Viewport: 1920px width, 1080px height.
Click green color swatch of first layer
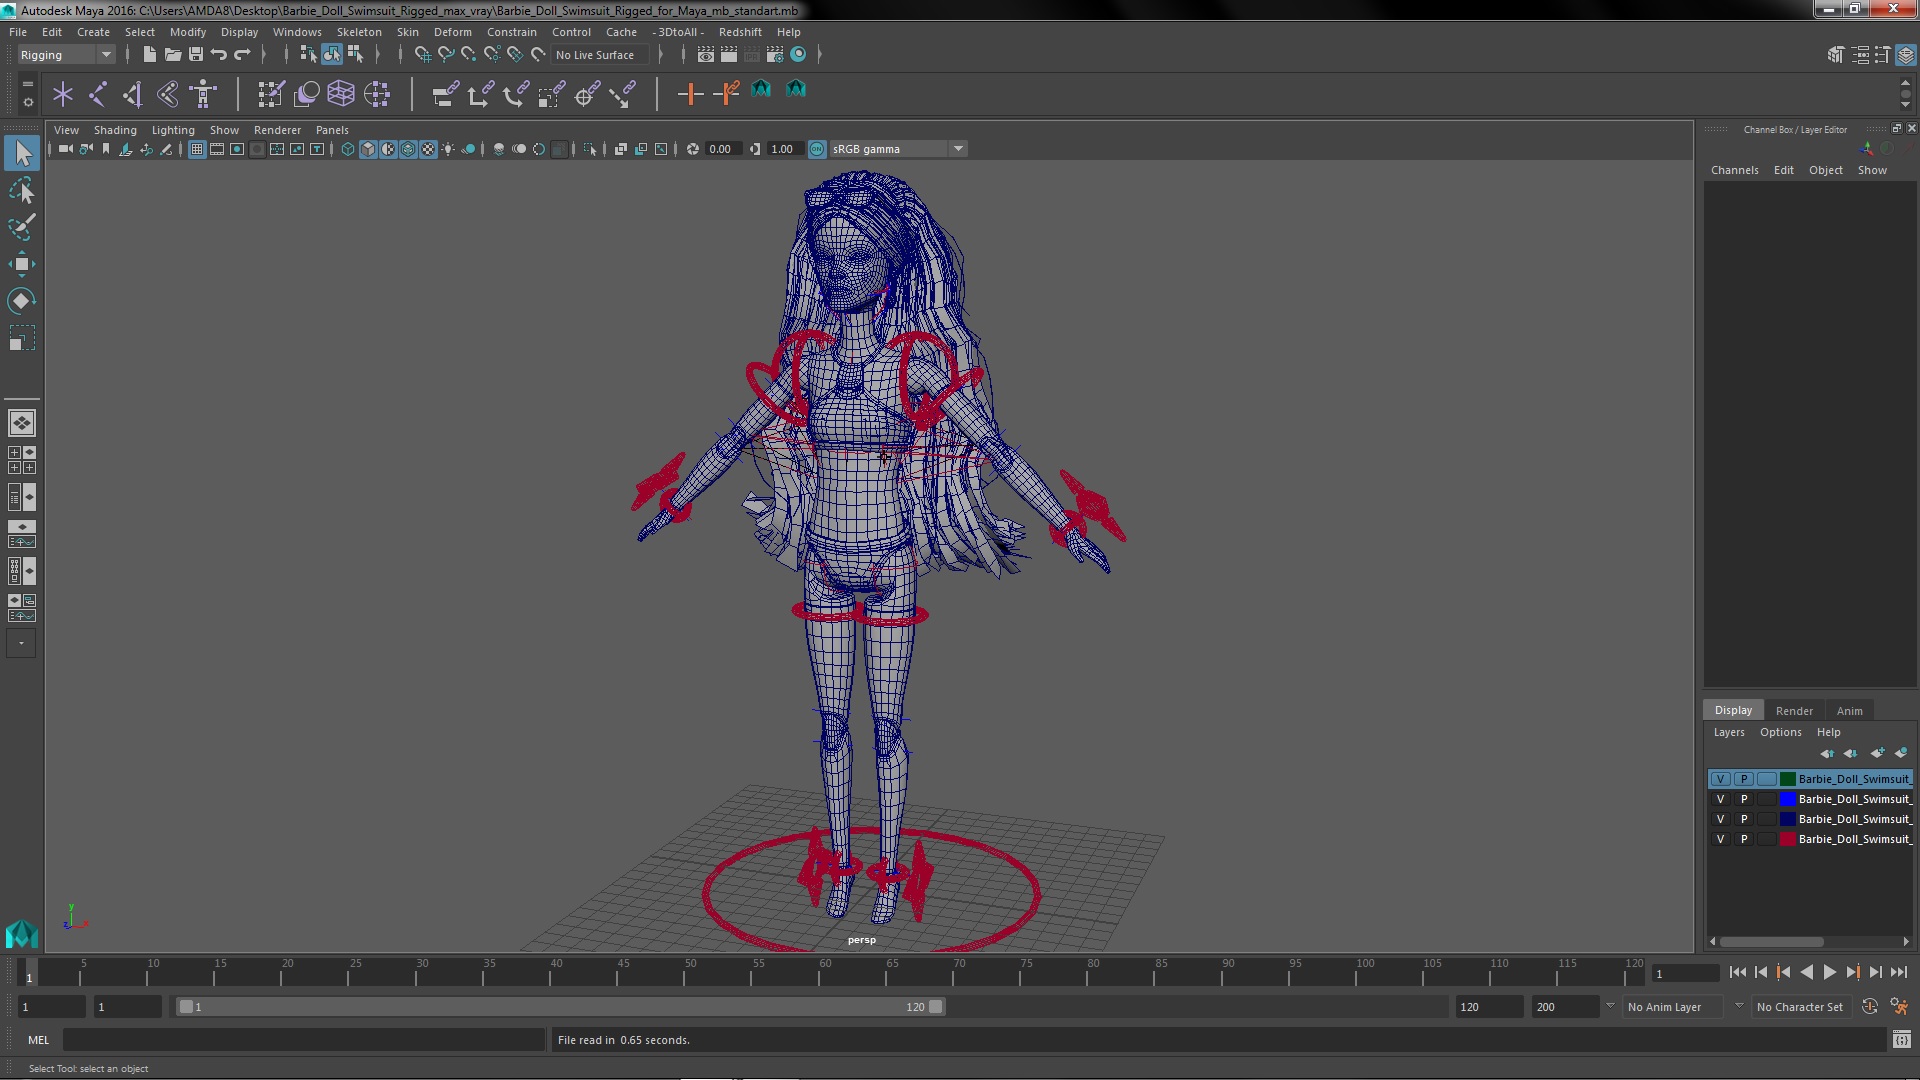(x=1787, y=779)
